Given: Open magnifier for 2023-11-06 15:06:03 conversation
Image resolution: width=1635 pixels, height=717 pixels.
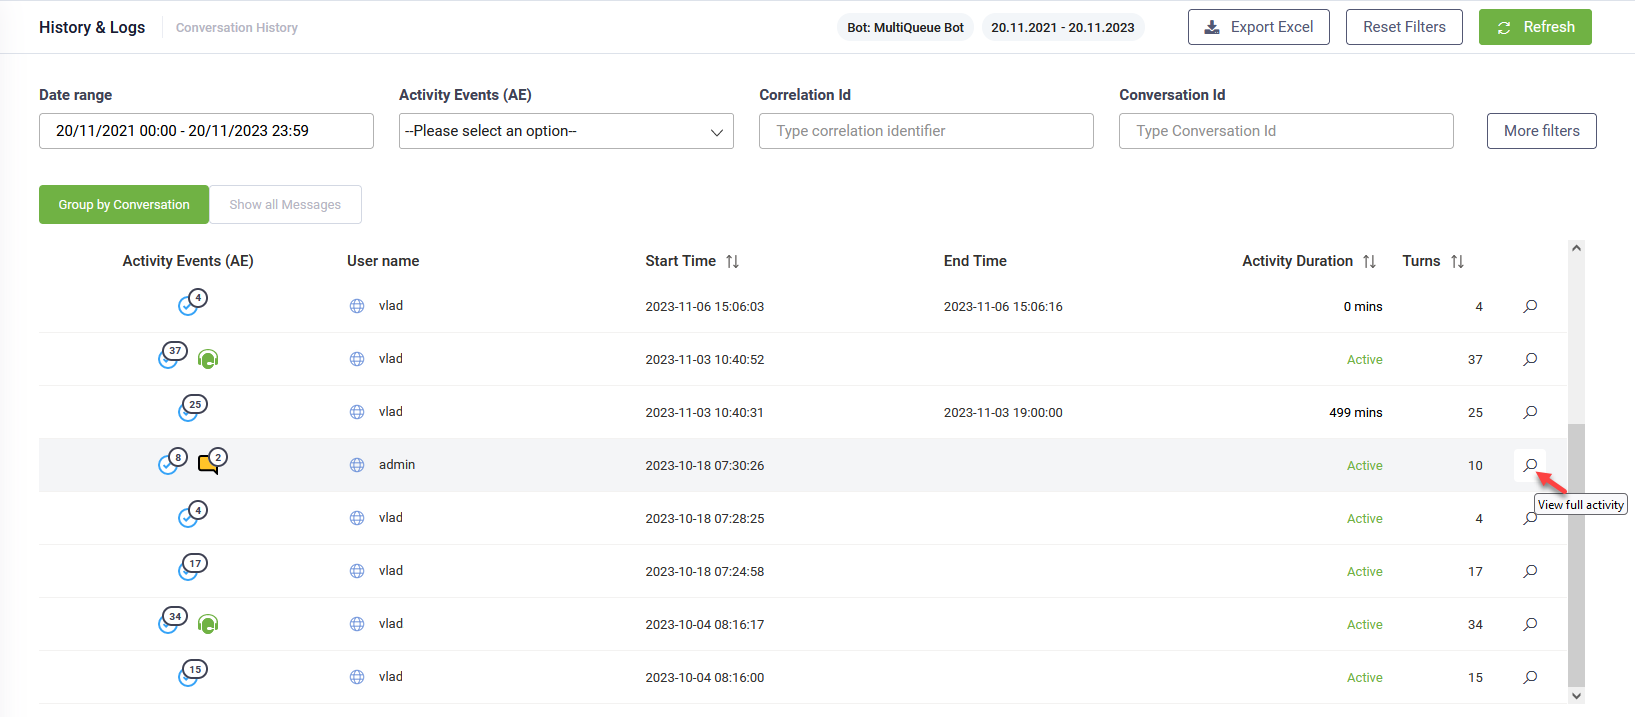Looking at the screenshot, I should 1530,307.
